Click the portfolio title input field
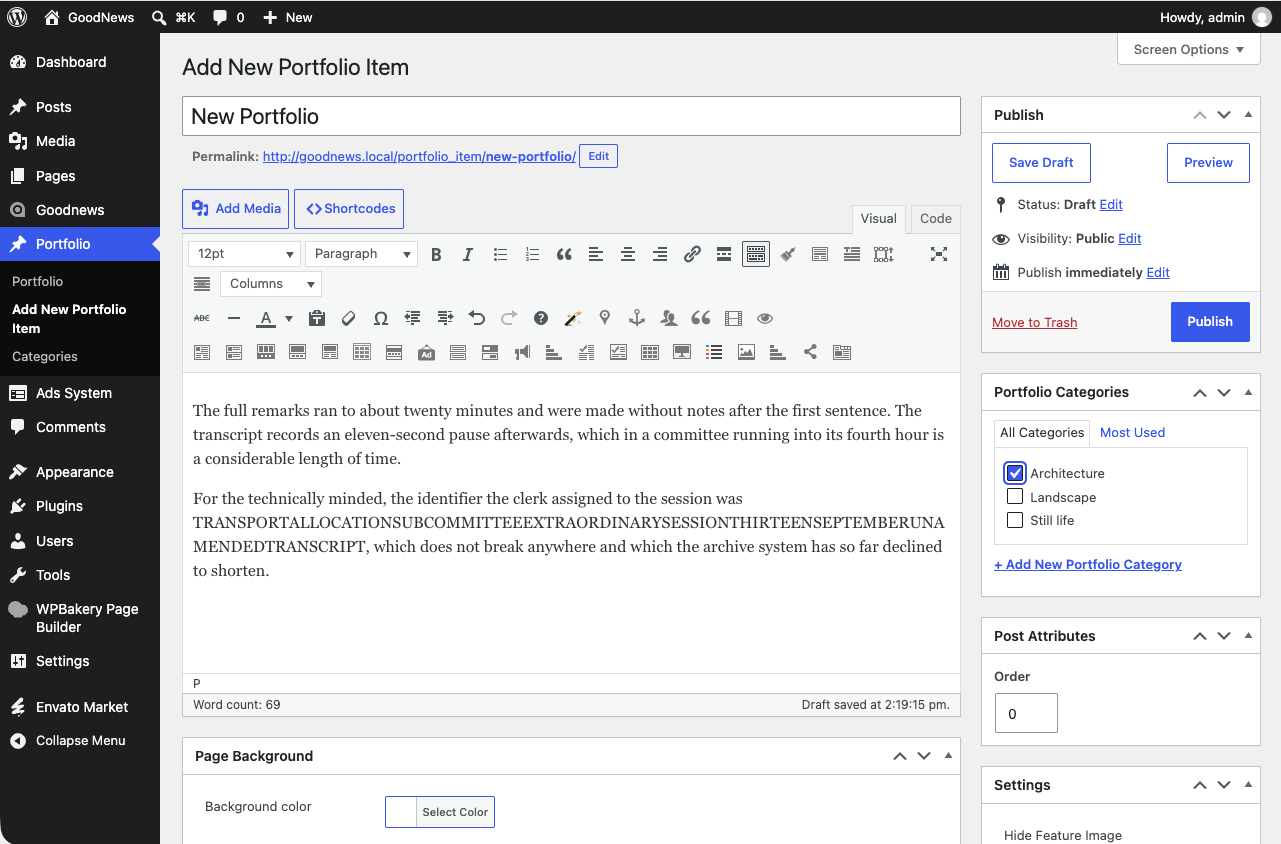This screenshot has height=844, width=1281. tap(571, 116)
